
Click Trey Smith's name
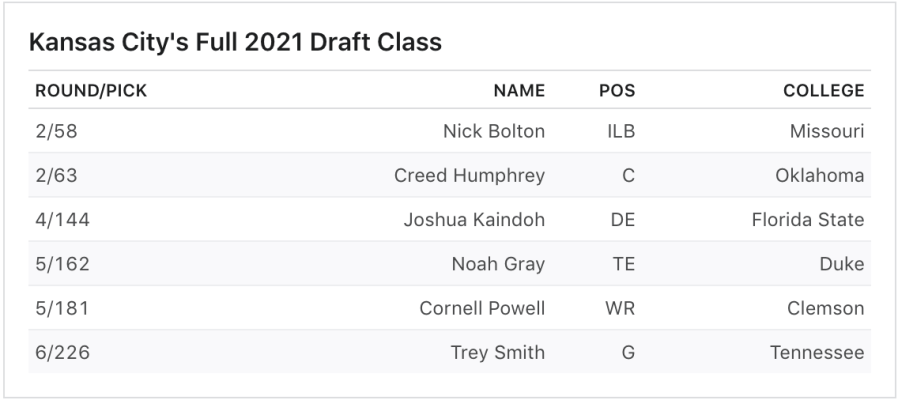pos(498,352)
